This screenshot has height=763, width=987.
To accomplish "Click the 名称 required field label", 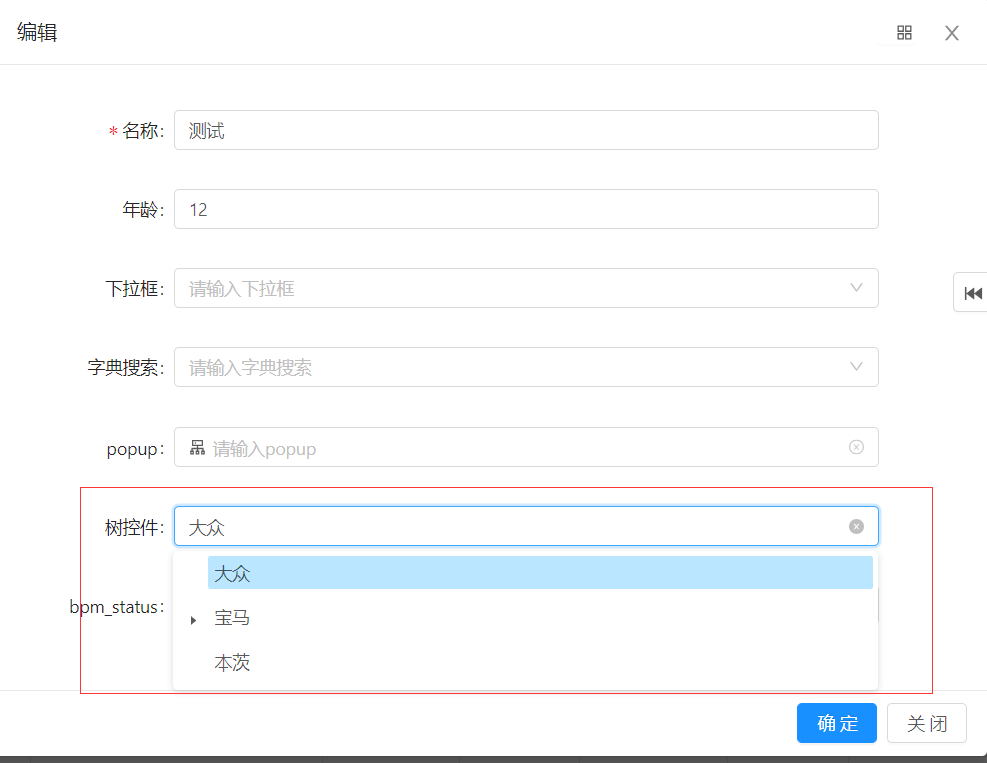I will tap(137, 131).
